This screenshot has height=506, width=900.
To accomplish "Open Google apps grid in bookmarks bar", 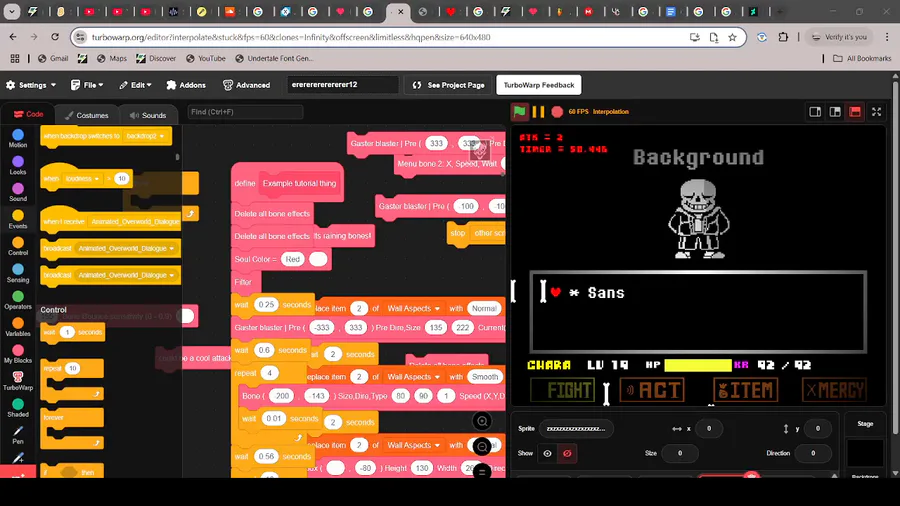I will point(15,59).
